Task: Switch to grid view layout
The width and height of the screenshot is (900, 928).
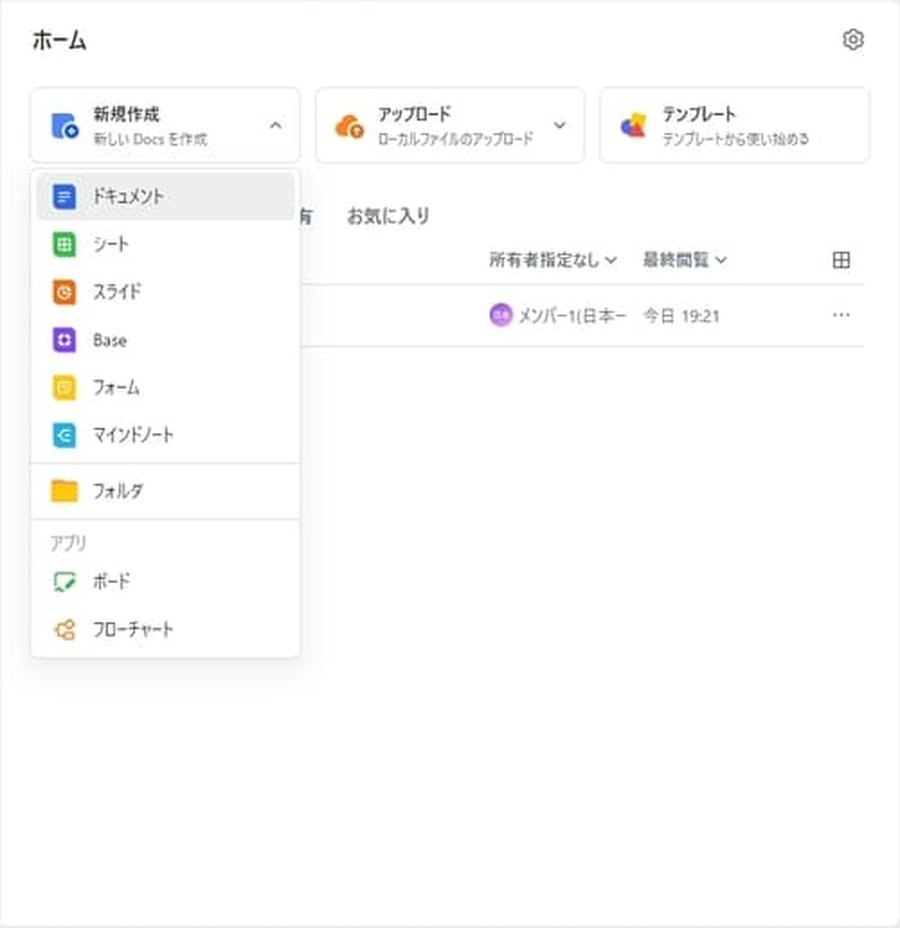Action: coord(841,259)
